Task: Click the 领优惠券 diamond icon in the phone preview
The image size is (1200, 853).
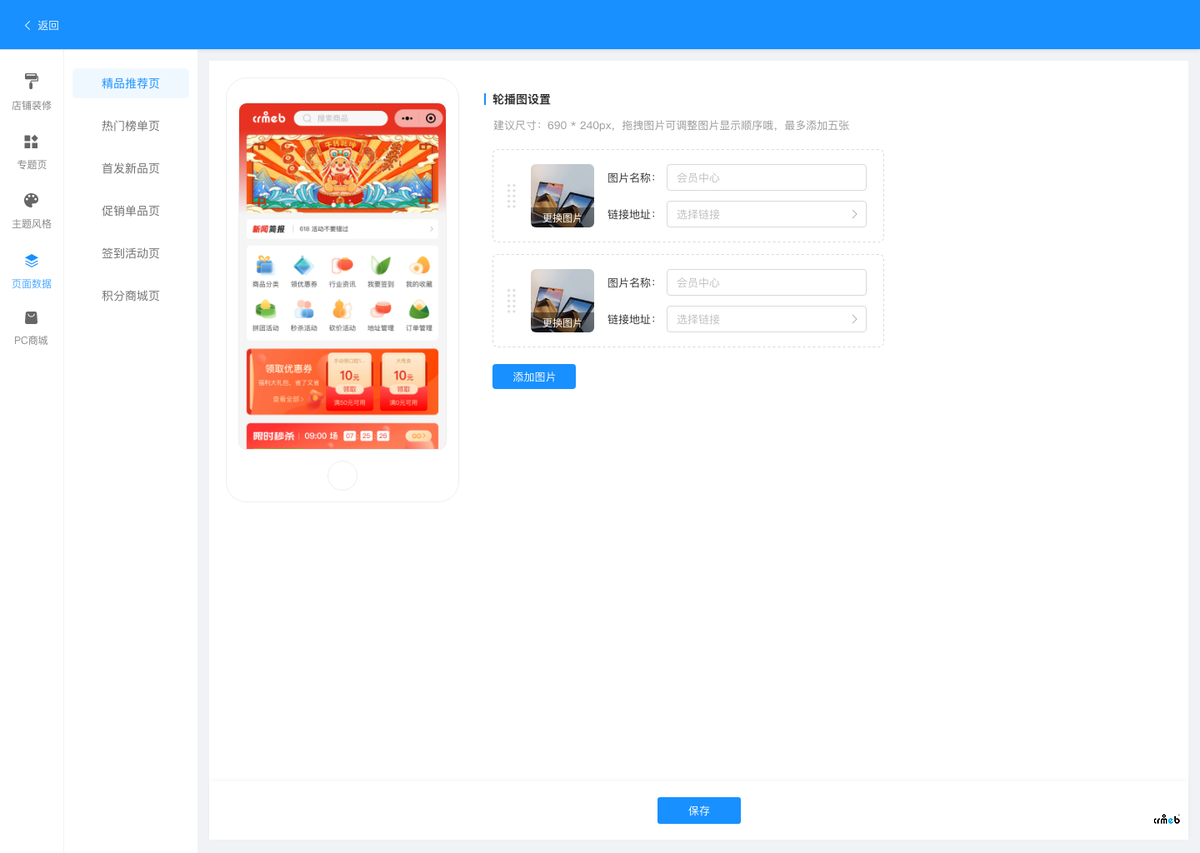Action: [303, 265]
